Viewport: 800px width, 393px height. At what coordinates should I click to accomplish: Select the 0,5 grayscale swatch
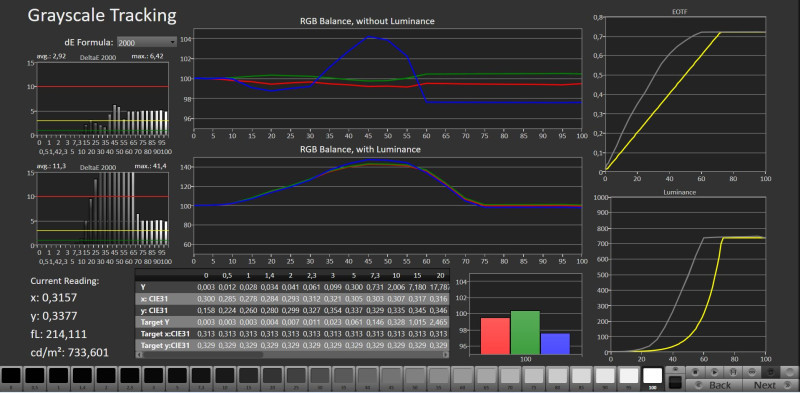(35, 376)
